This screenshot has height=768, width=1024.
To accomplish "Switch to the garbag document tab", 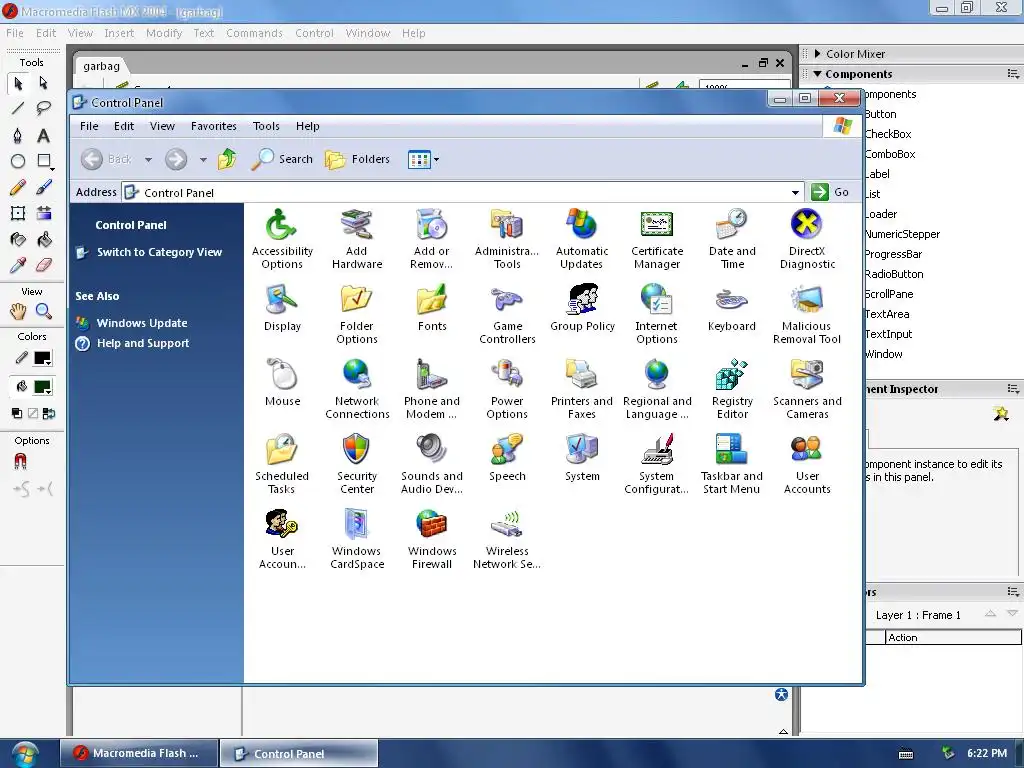I will [101, 66].
